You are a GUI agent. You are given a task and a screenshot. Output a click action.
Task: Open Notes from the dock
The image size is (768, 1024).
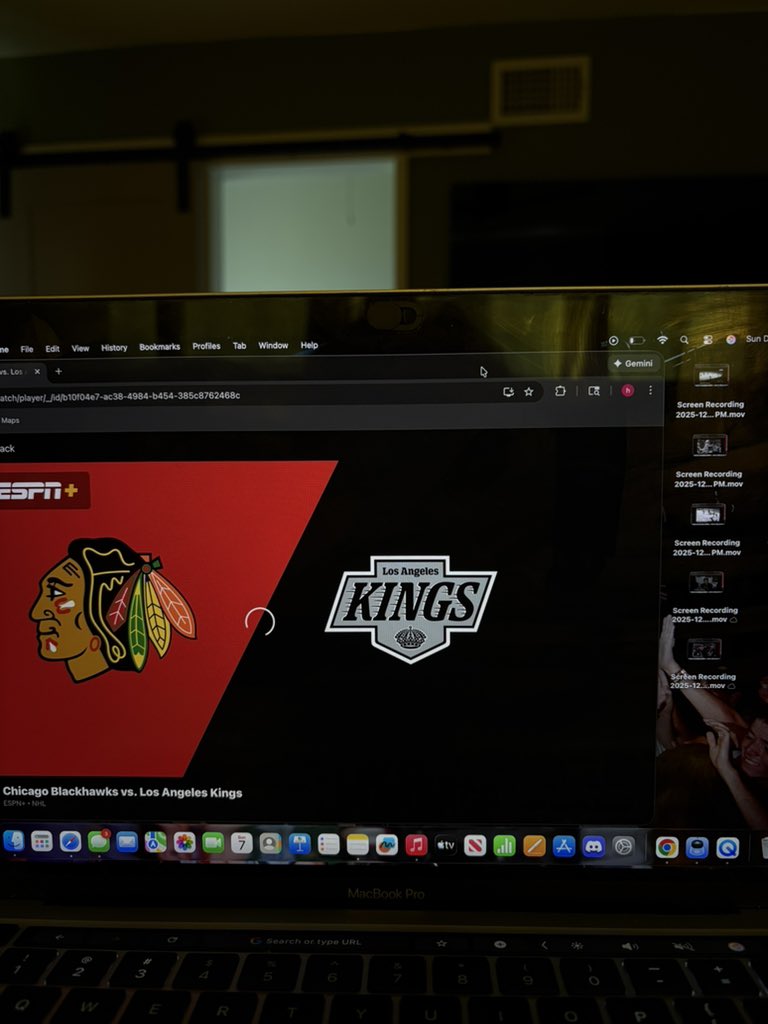coord(358,844)
